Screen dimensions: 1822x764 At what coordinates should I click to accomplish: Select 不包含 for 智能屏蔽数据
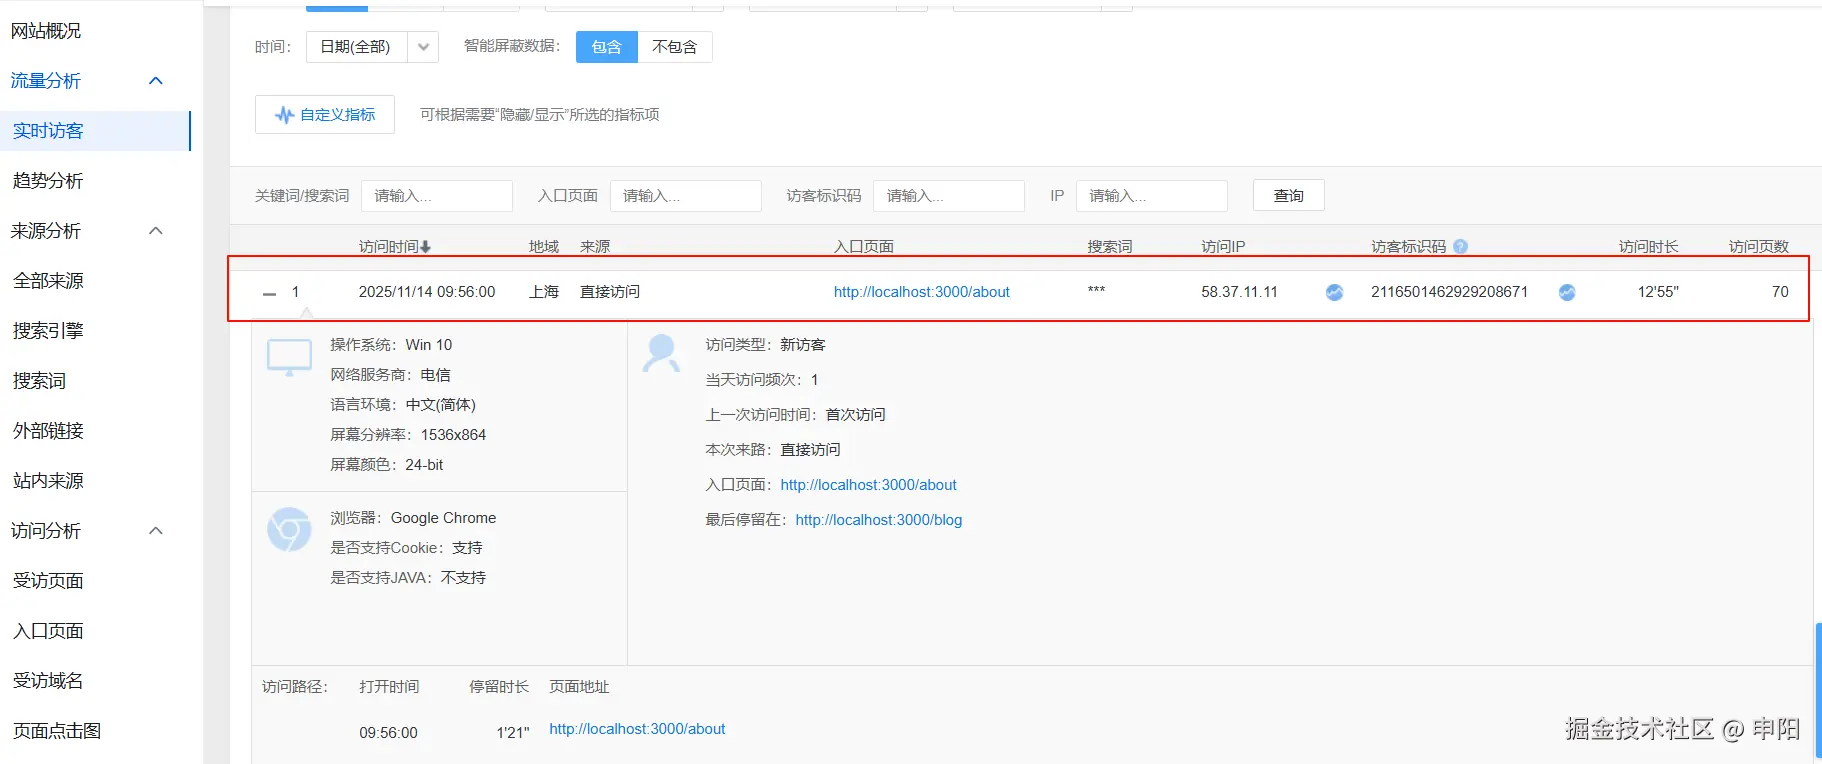[675, 47]
